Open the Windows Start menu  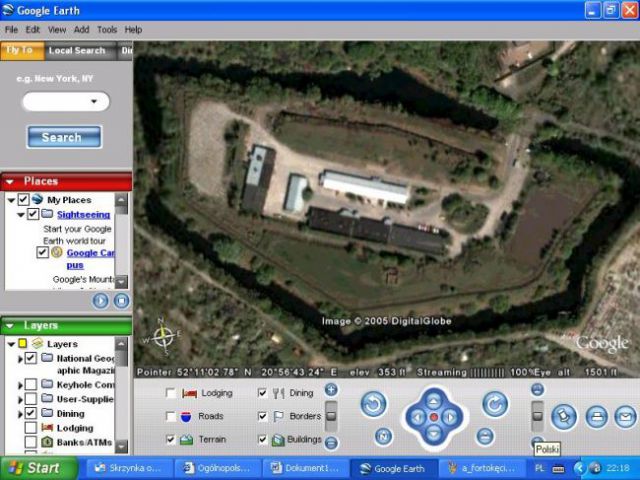coord(39,468)
